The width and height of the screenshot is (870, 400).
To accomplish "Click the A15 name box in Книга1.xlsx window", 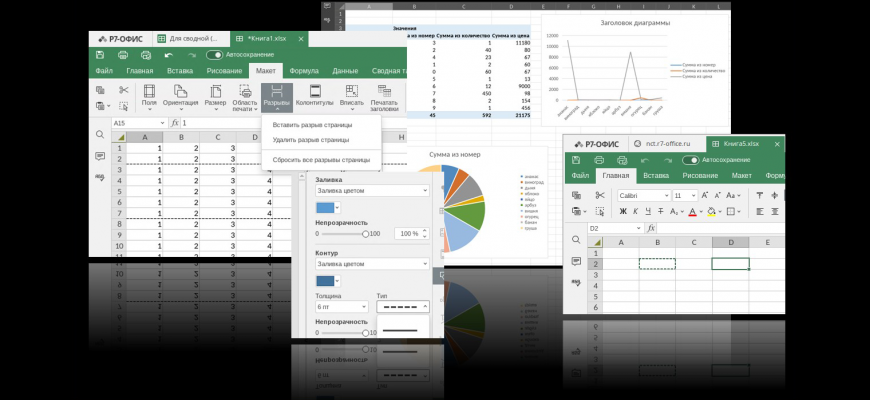I will coord(139,123).
